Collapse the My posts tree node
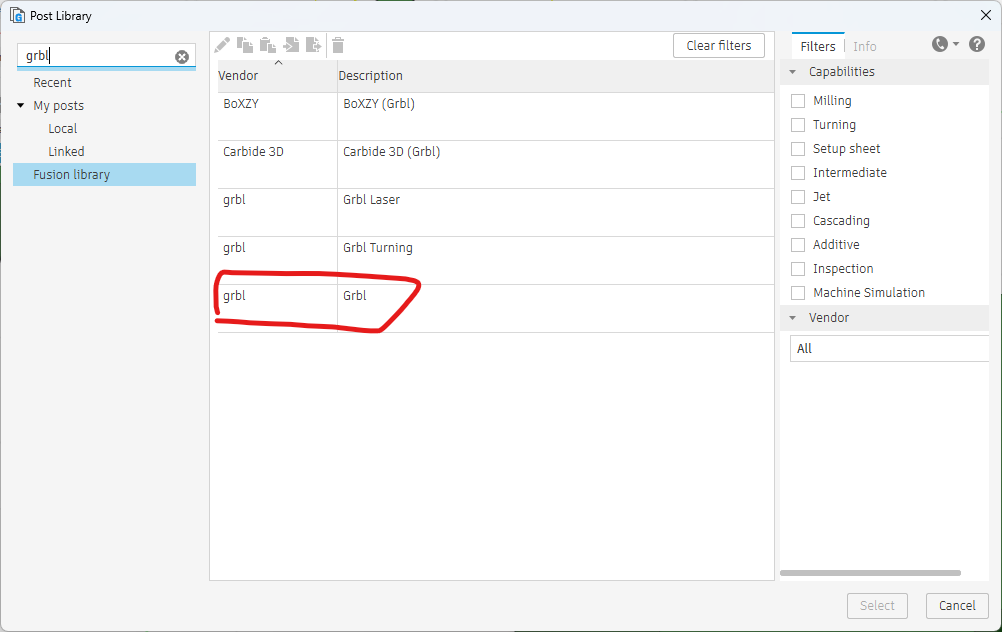This screenshot has height=632, width=1002. point(21,106)
